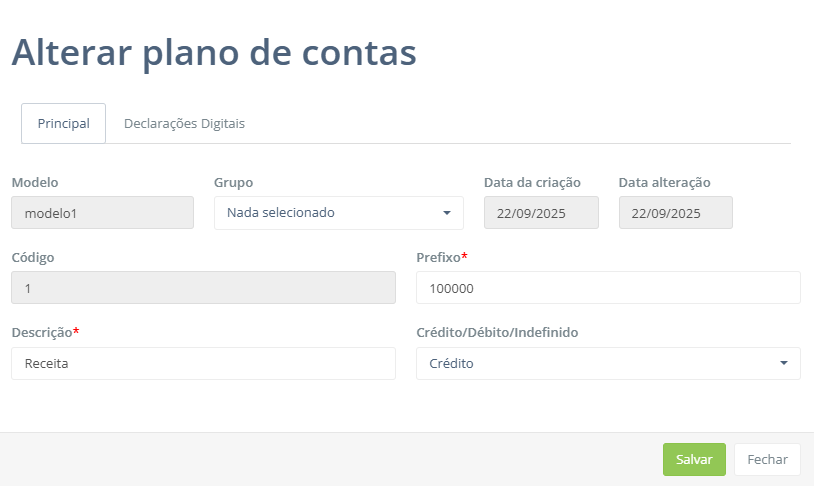The image size is (814, 486).
Task: Click the Salvar button
Action: pyautogui.click(x=694, y=460)
